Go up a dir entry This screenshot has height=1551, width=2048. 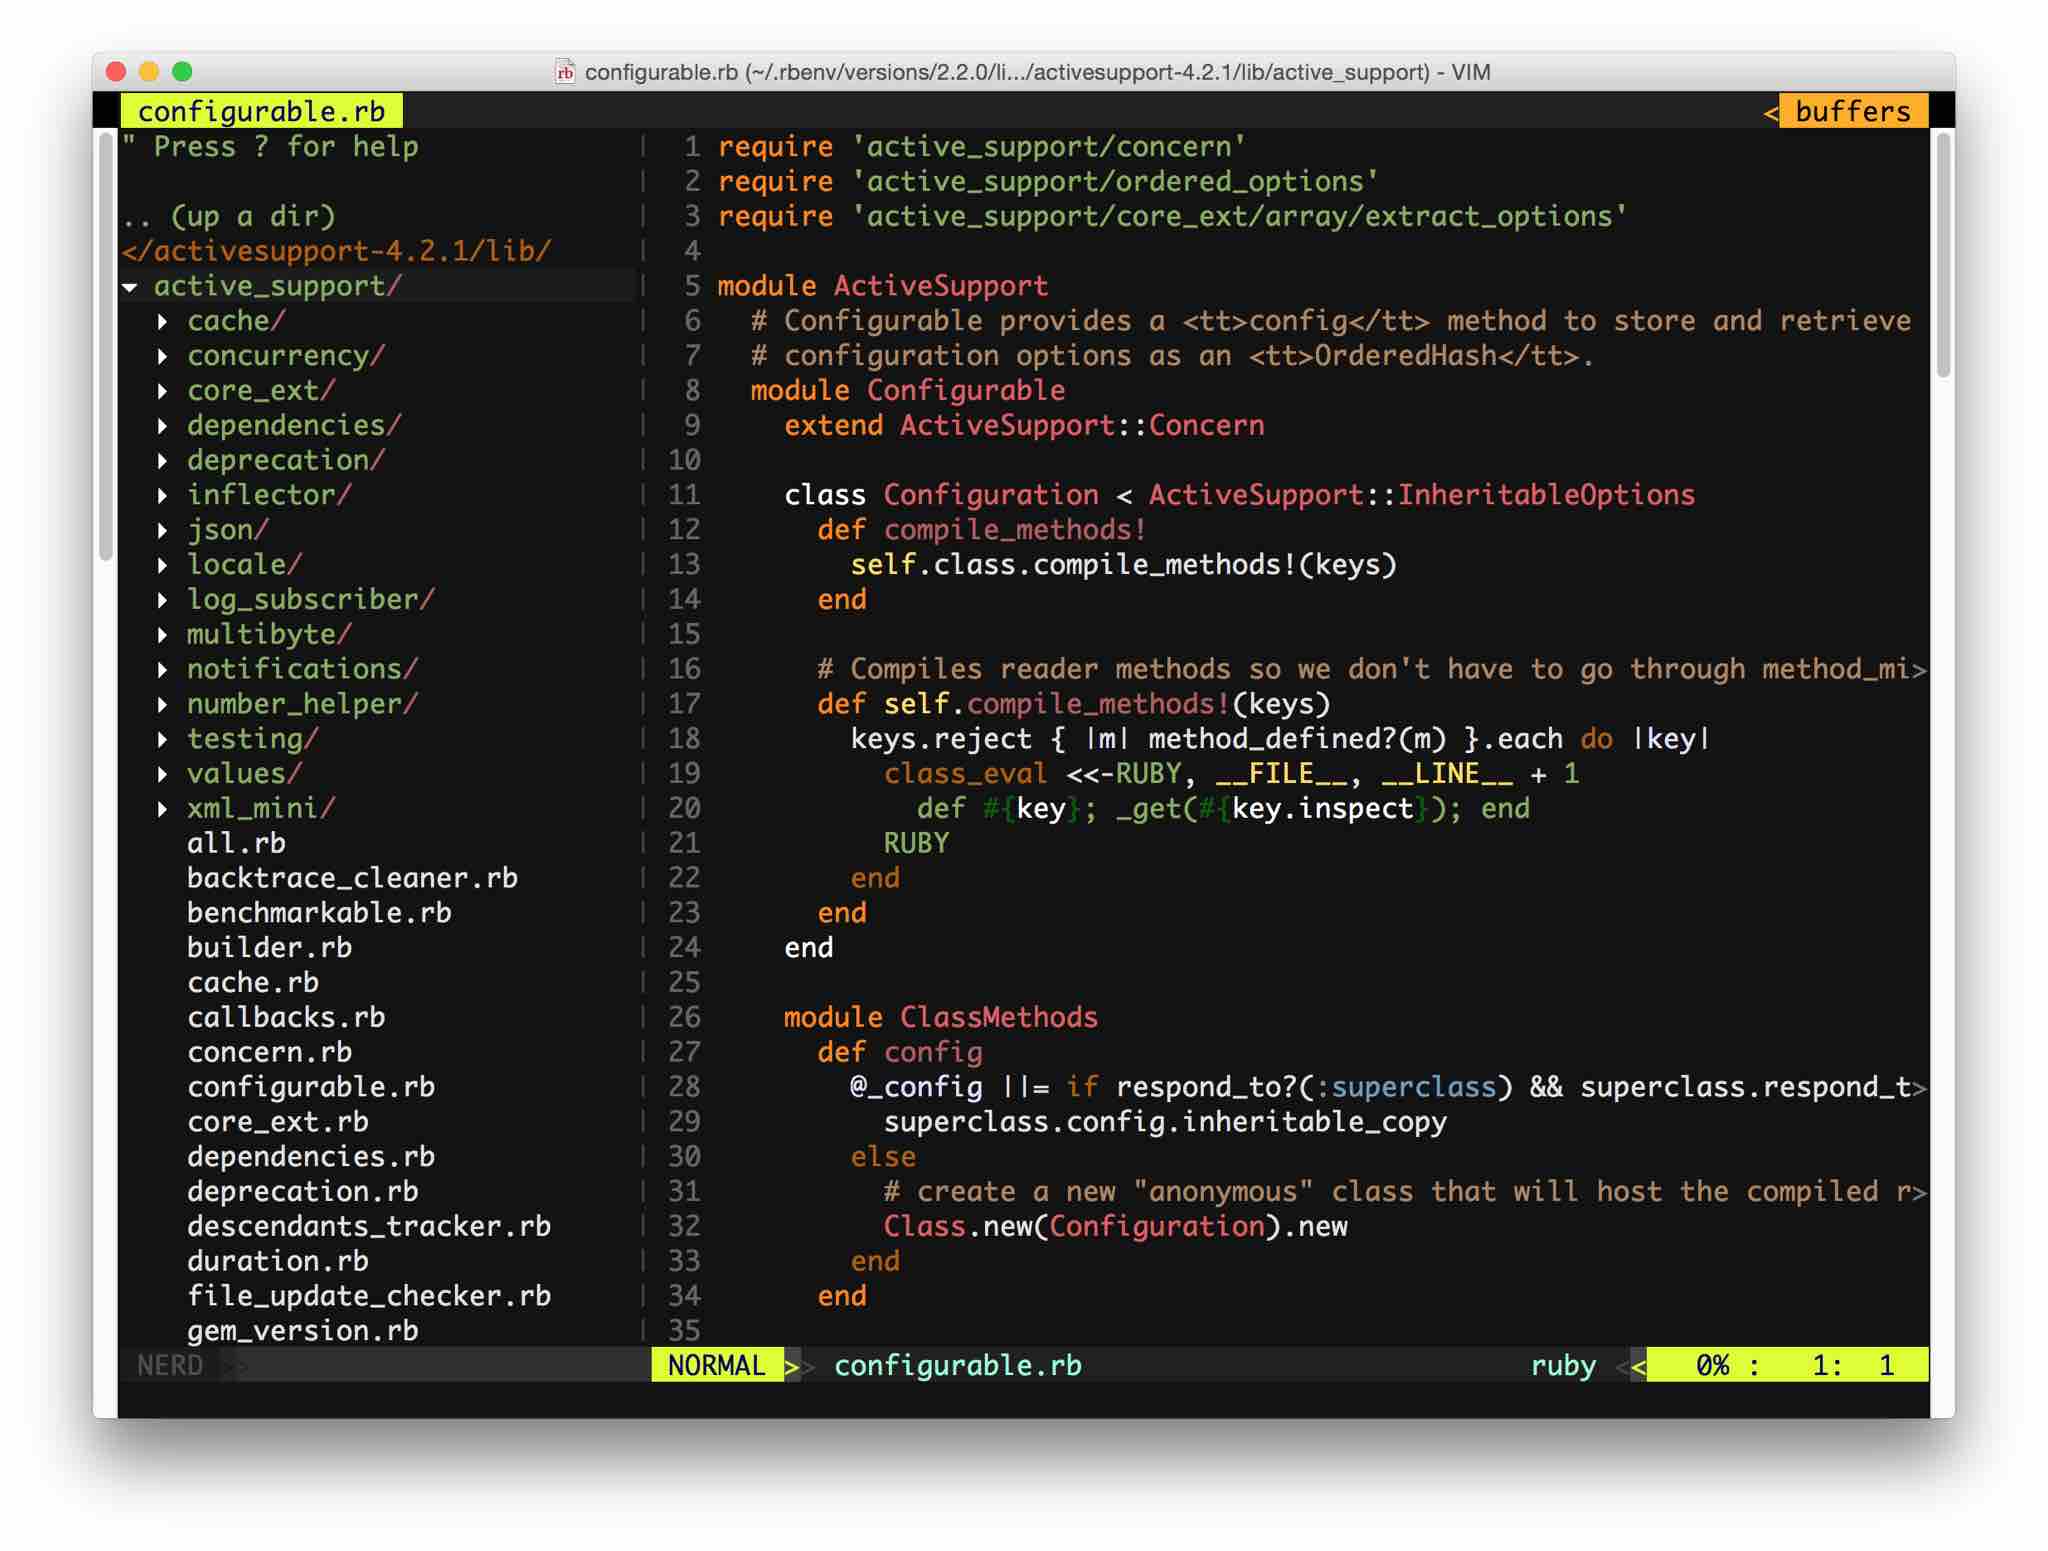coord(229,217)
